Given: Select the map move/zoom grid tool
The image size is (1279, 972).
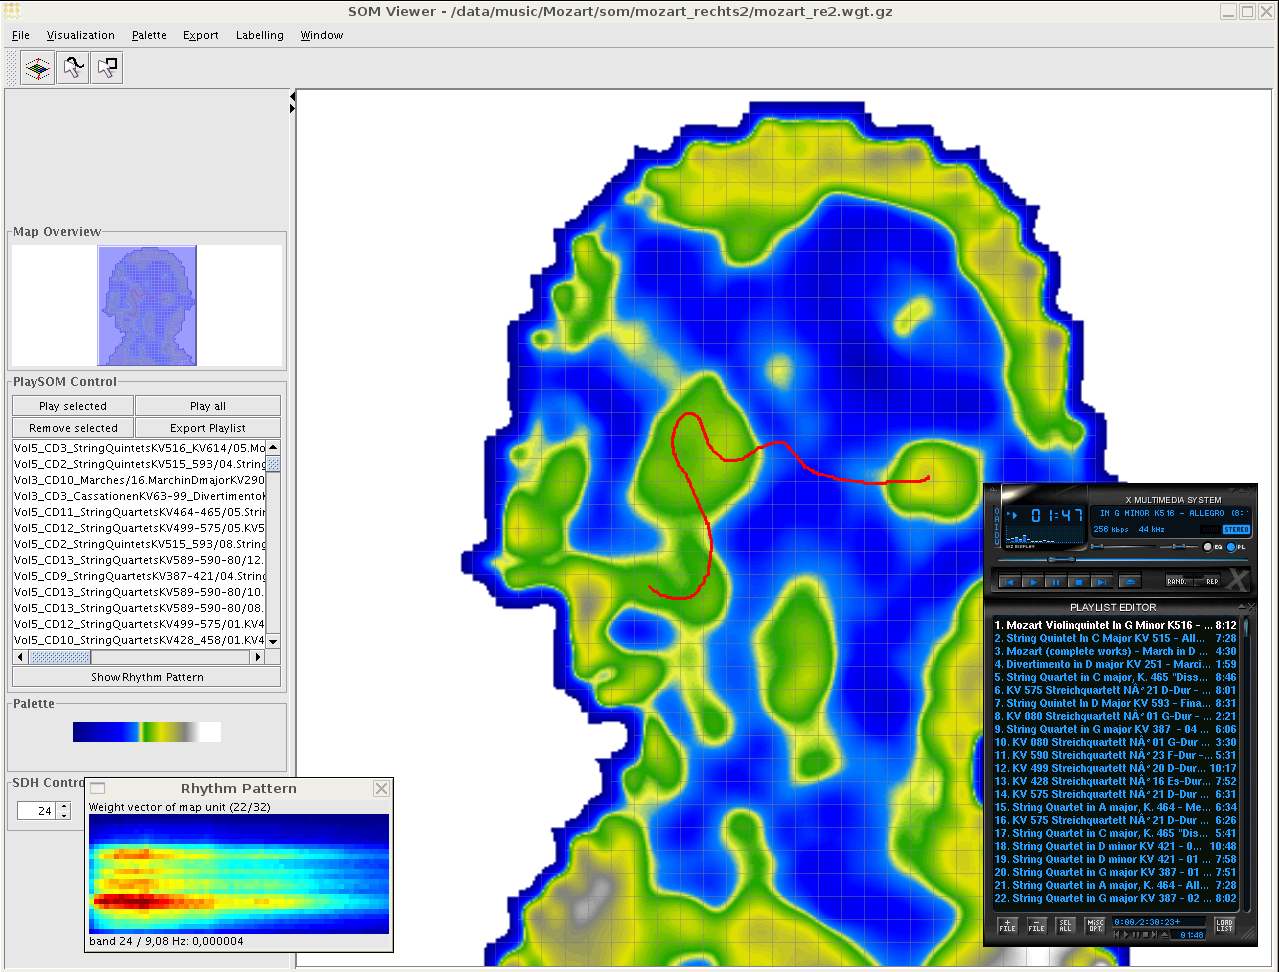Looking at the screenshot, I should tap(38, 68).
